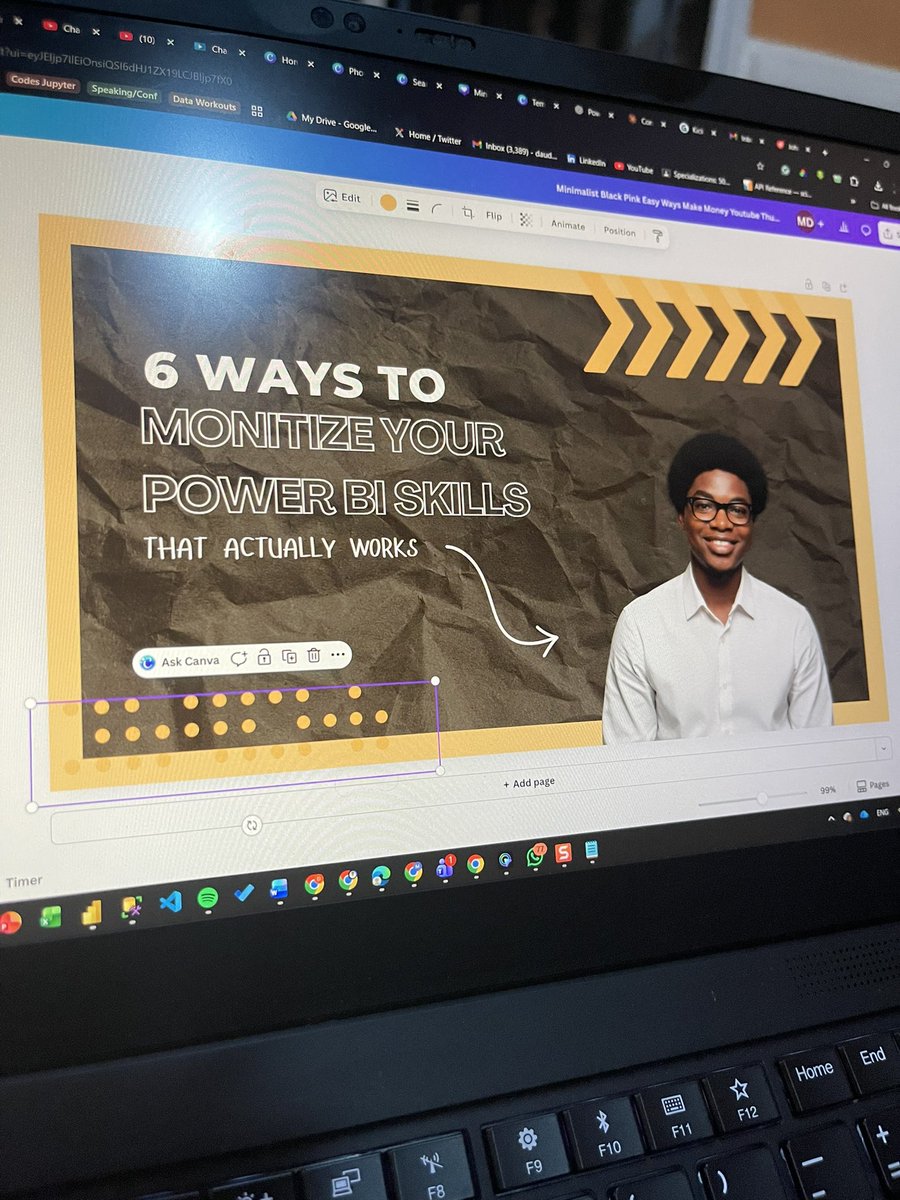
Task: Open the Excel icon on the taskbar
Action: coord(50,915)
